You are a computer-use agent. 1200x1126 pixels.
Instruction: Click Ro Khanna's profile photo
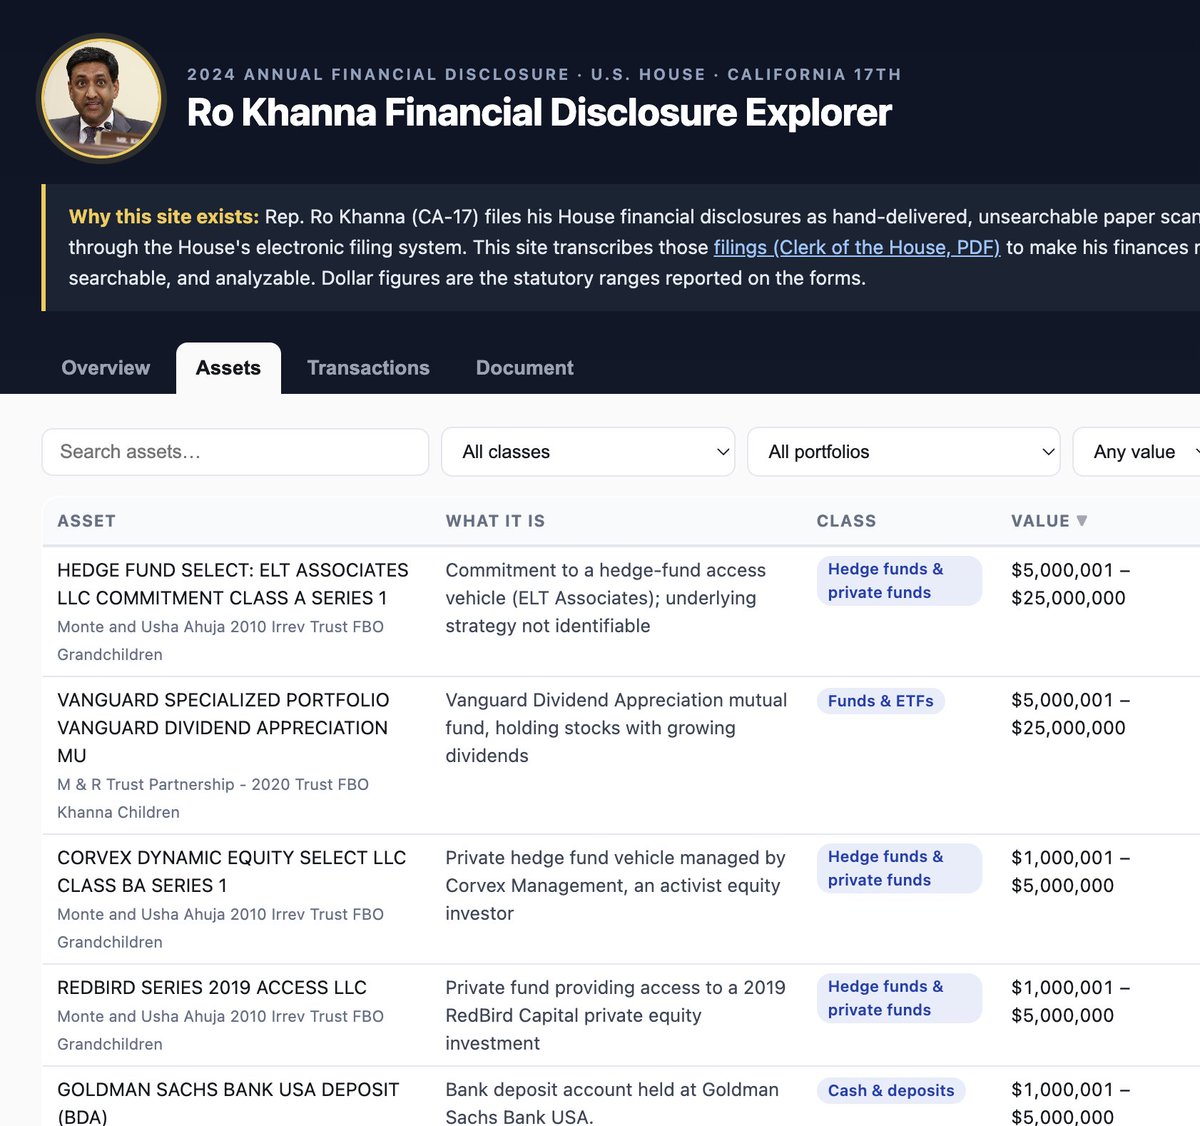pos(102,99)
